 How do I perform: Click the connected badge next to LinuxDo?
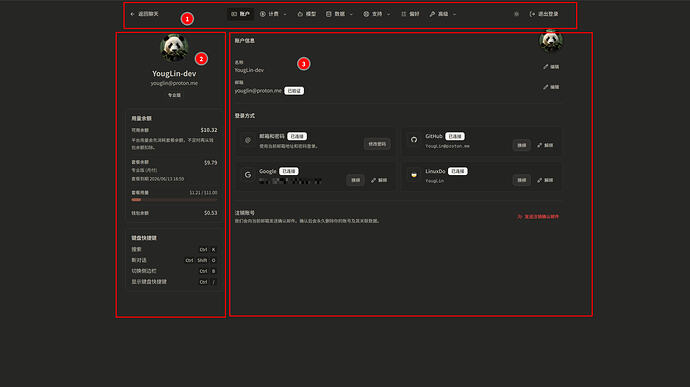(x=458, y=171)
